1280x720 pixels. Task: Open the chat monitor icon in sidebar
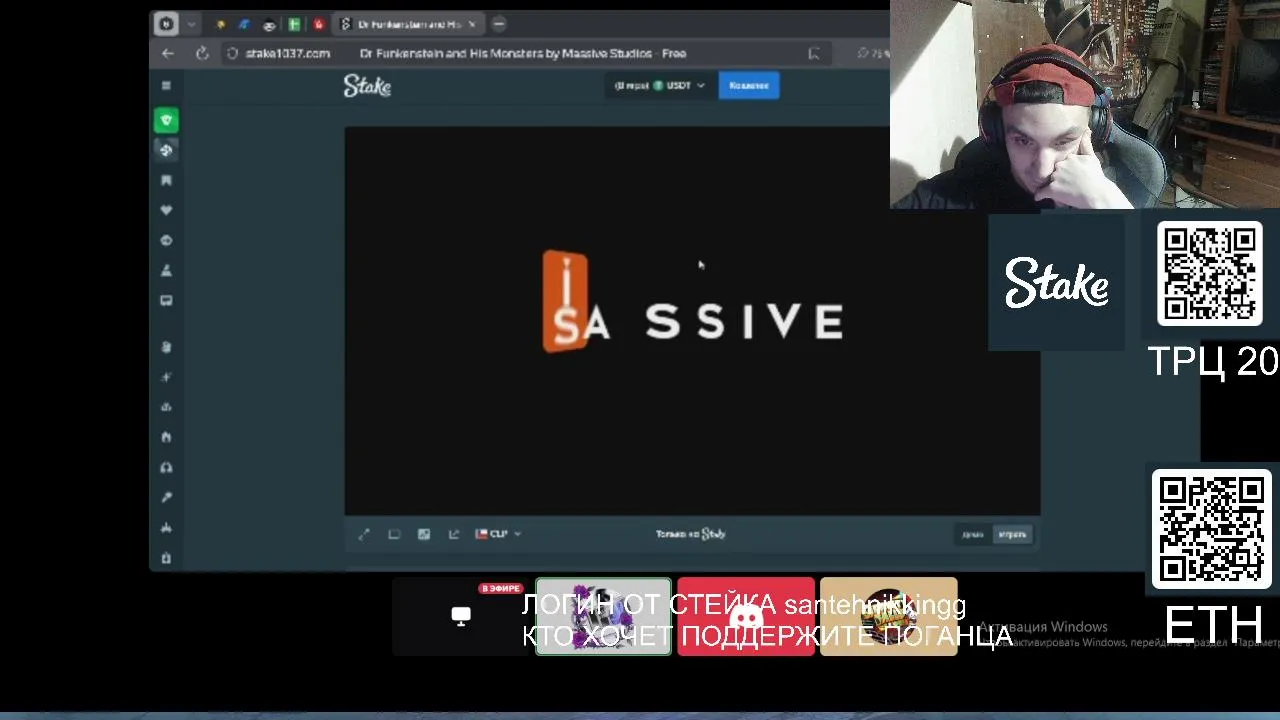(x=166, y=300)
